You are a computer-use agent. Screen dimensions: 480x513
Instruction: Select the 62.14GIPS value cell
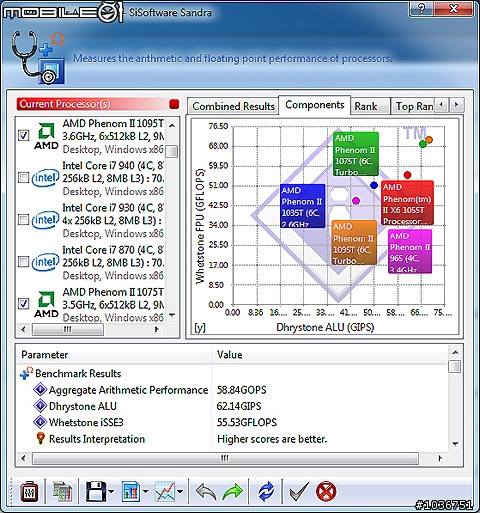pyautogui.click(x=239, y=406)
